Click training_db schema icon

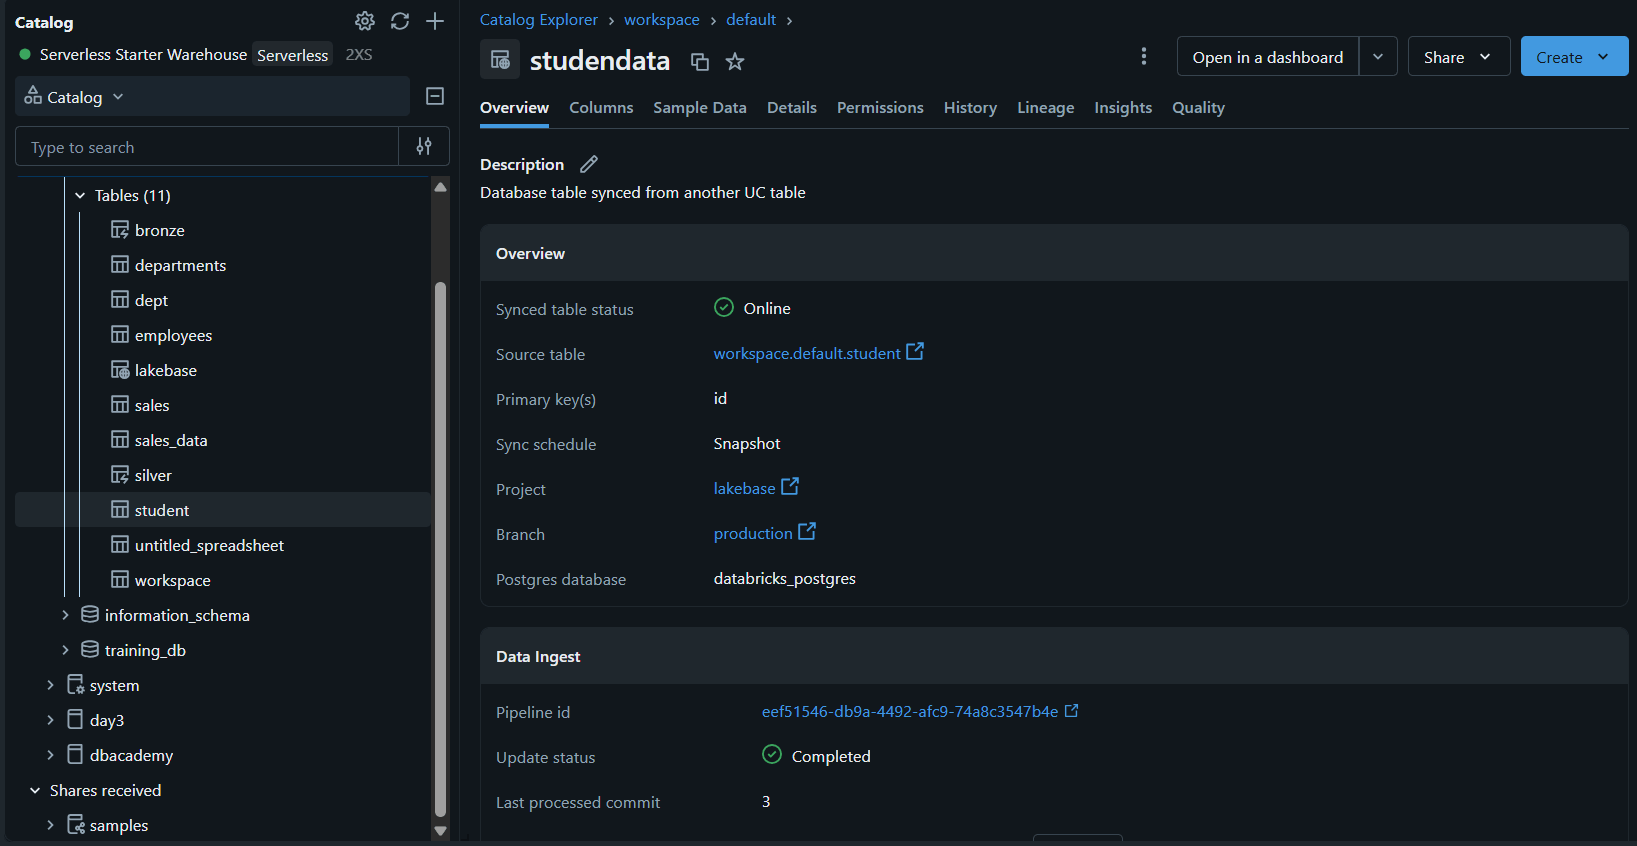(x=90, y=650)
